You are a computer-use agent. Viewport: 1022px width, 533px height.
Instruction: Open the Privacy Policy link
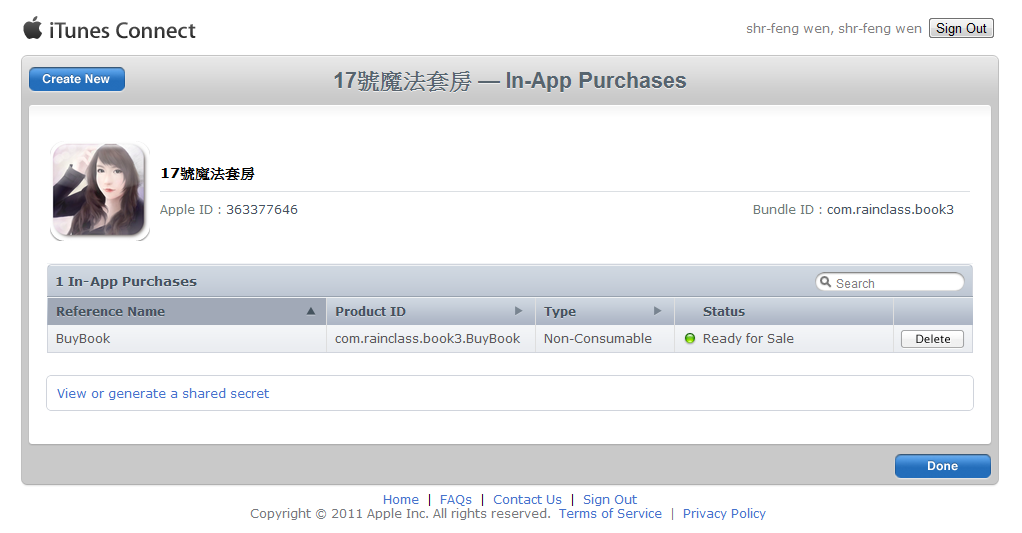coord(724,513)
